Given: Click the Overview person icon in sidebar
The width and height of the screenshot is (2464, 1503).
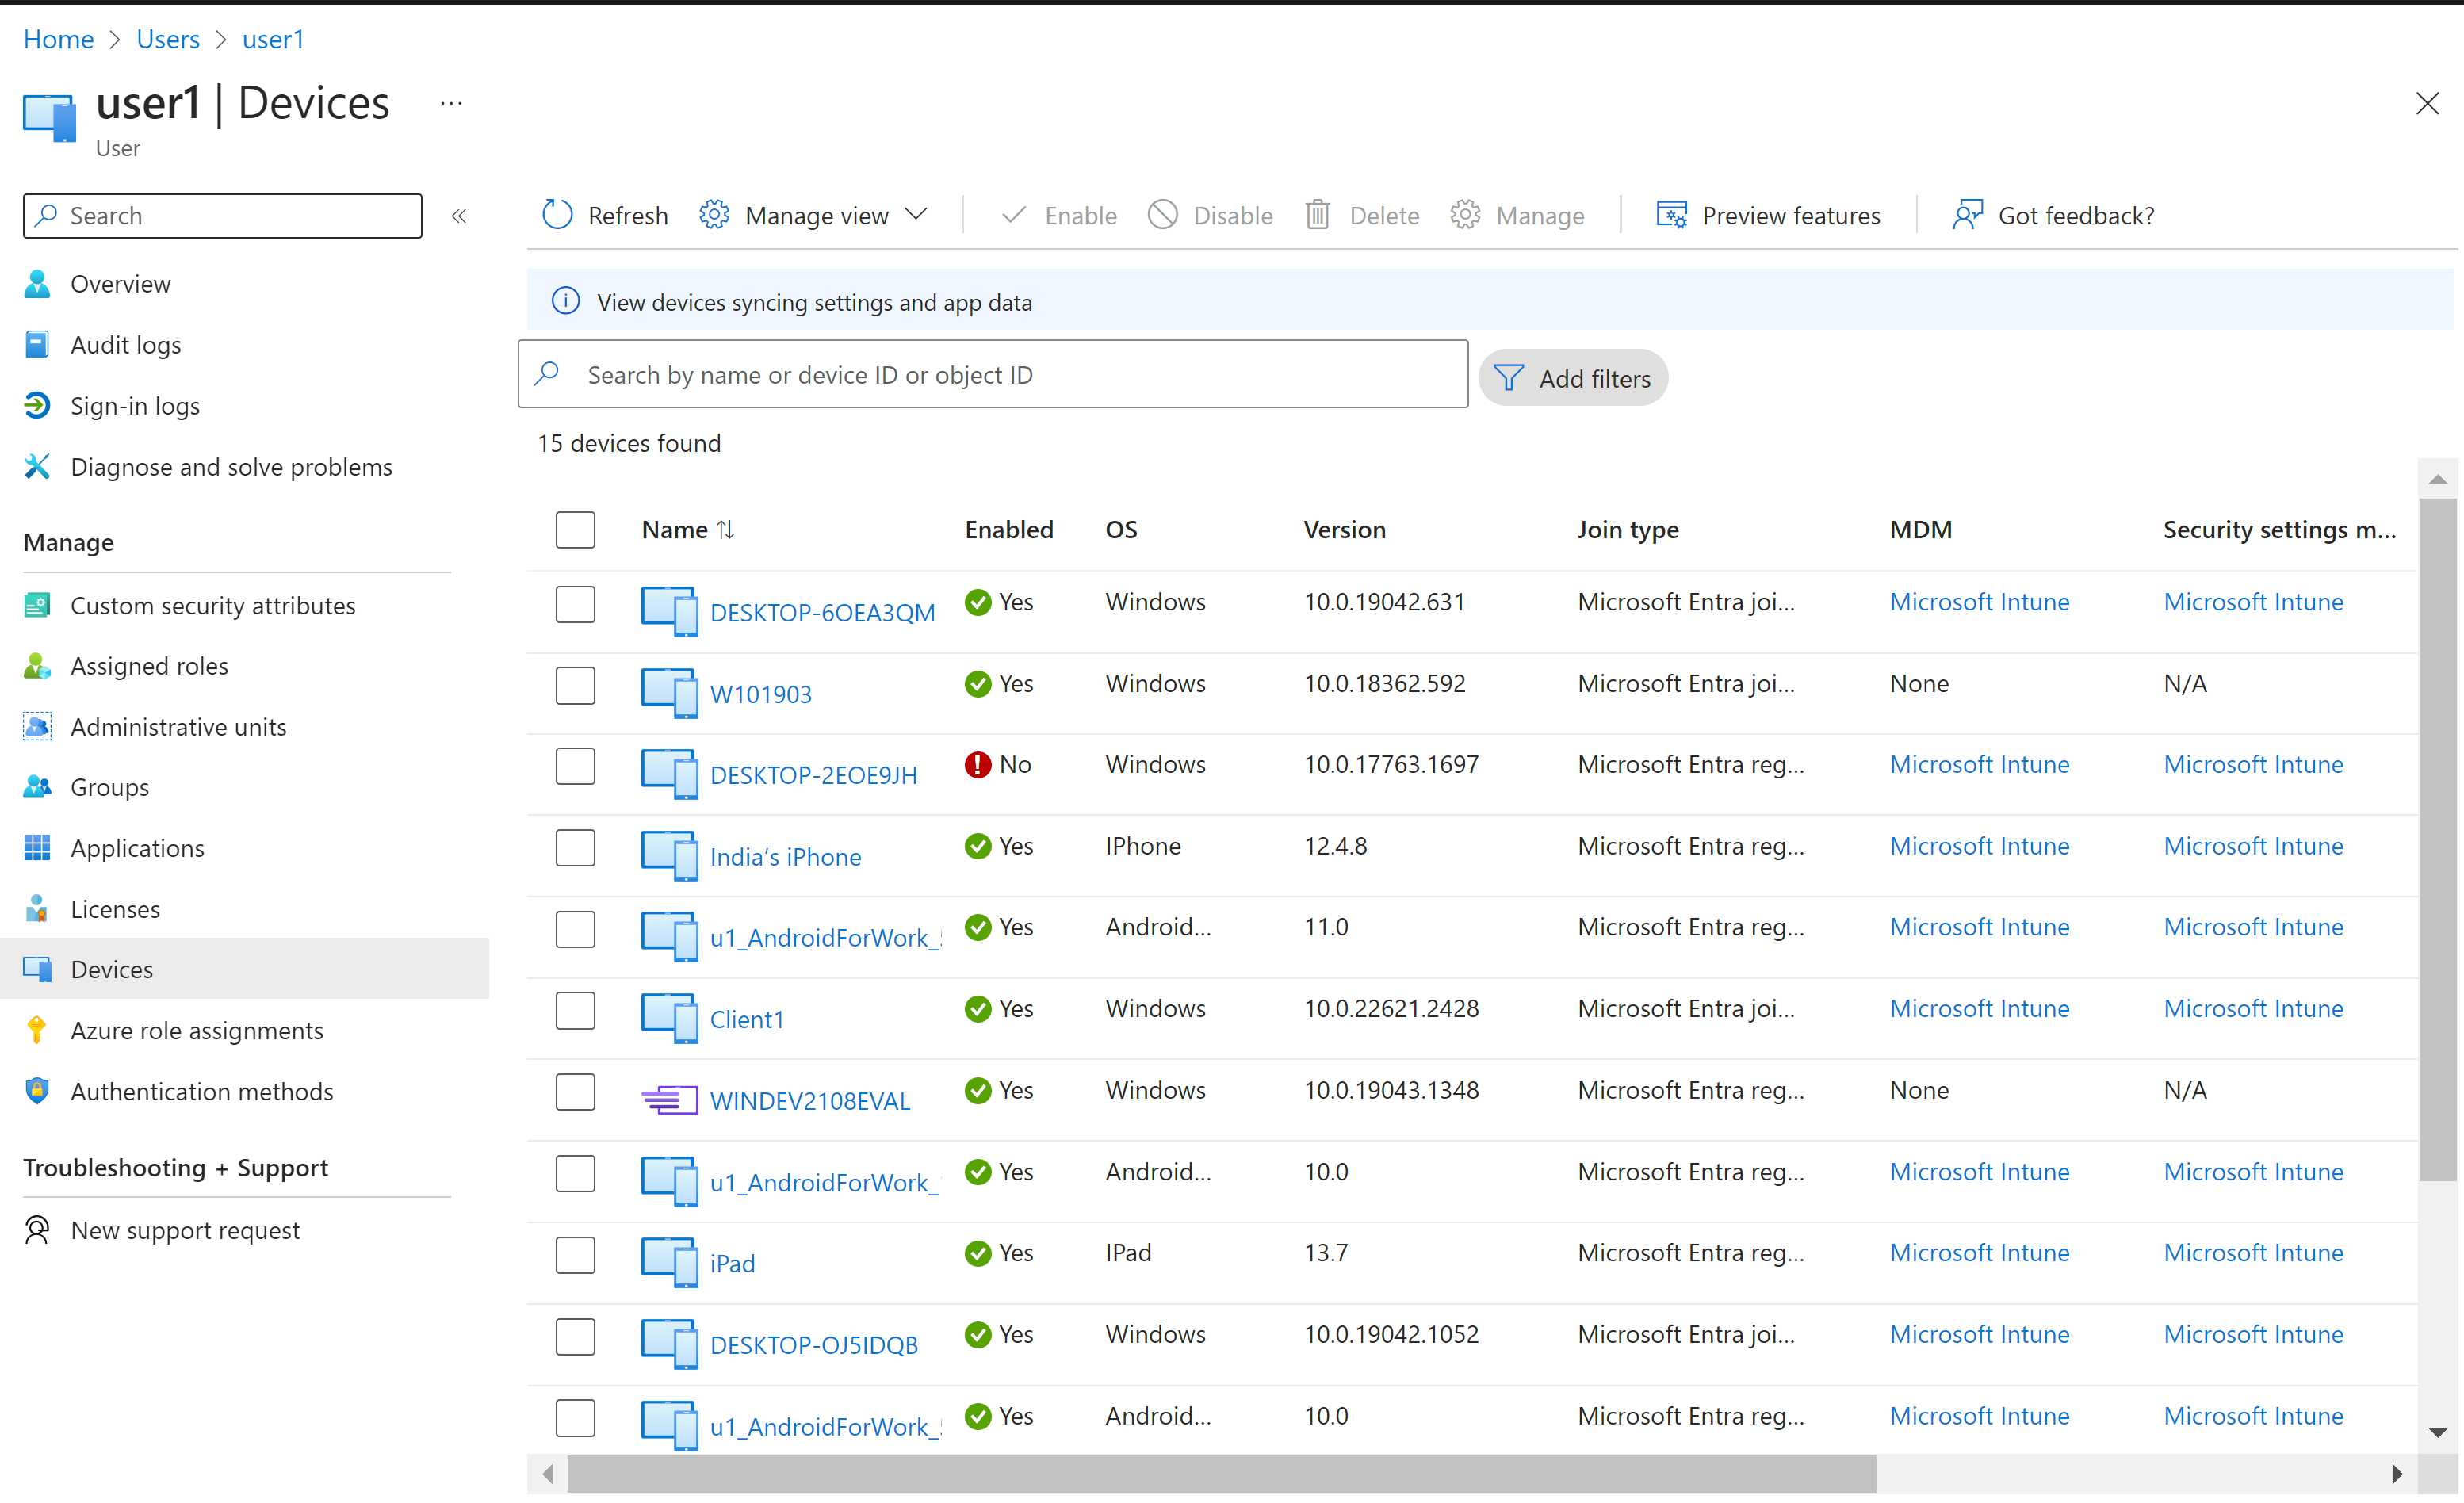Looking at the screenshot, I should pyautogui.click(x=37, y=284).
